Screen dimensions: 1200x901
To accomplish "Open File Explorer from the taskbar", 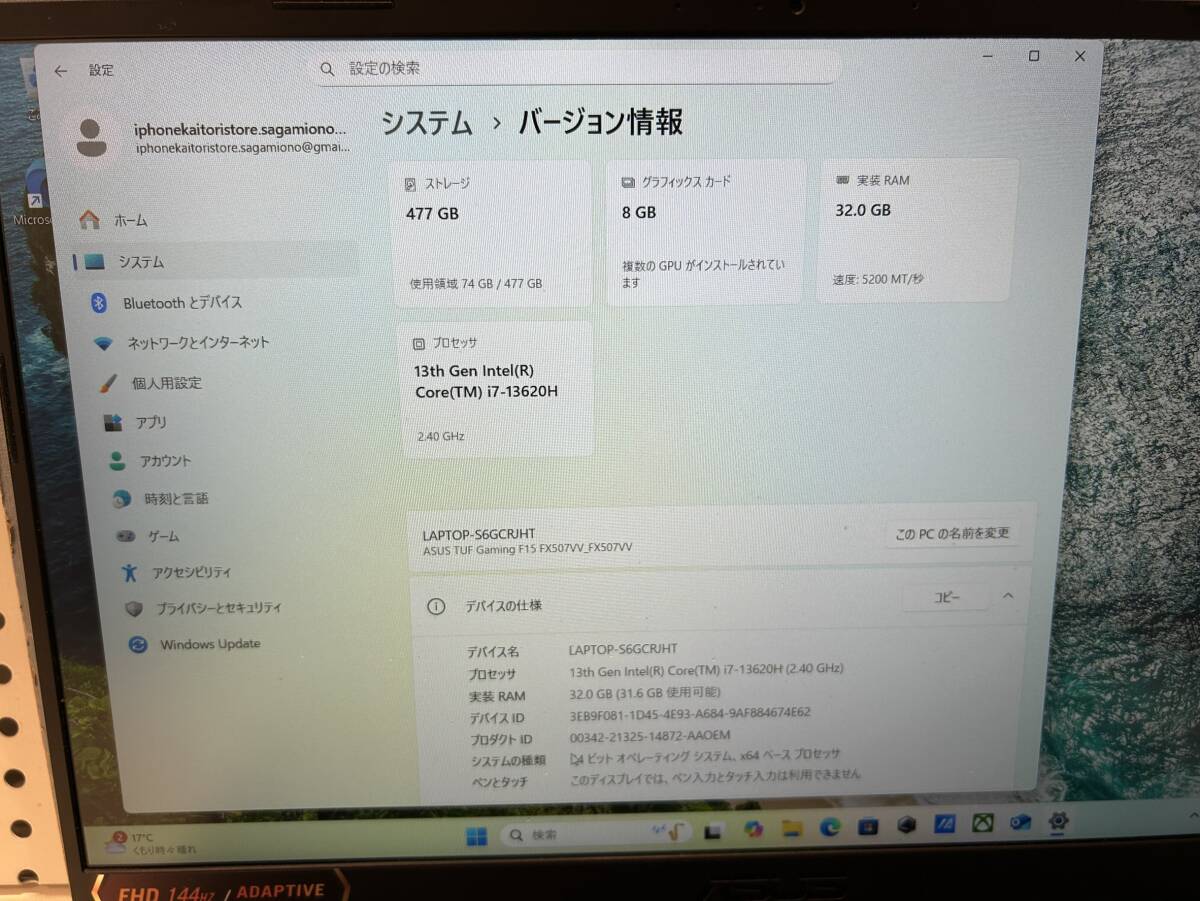I will pos(792,828).
